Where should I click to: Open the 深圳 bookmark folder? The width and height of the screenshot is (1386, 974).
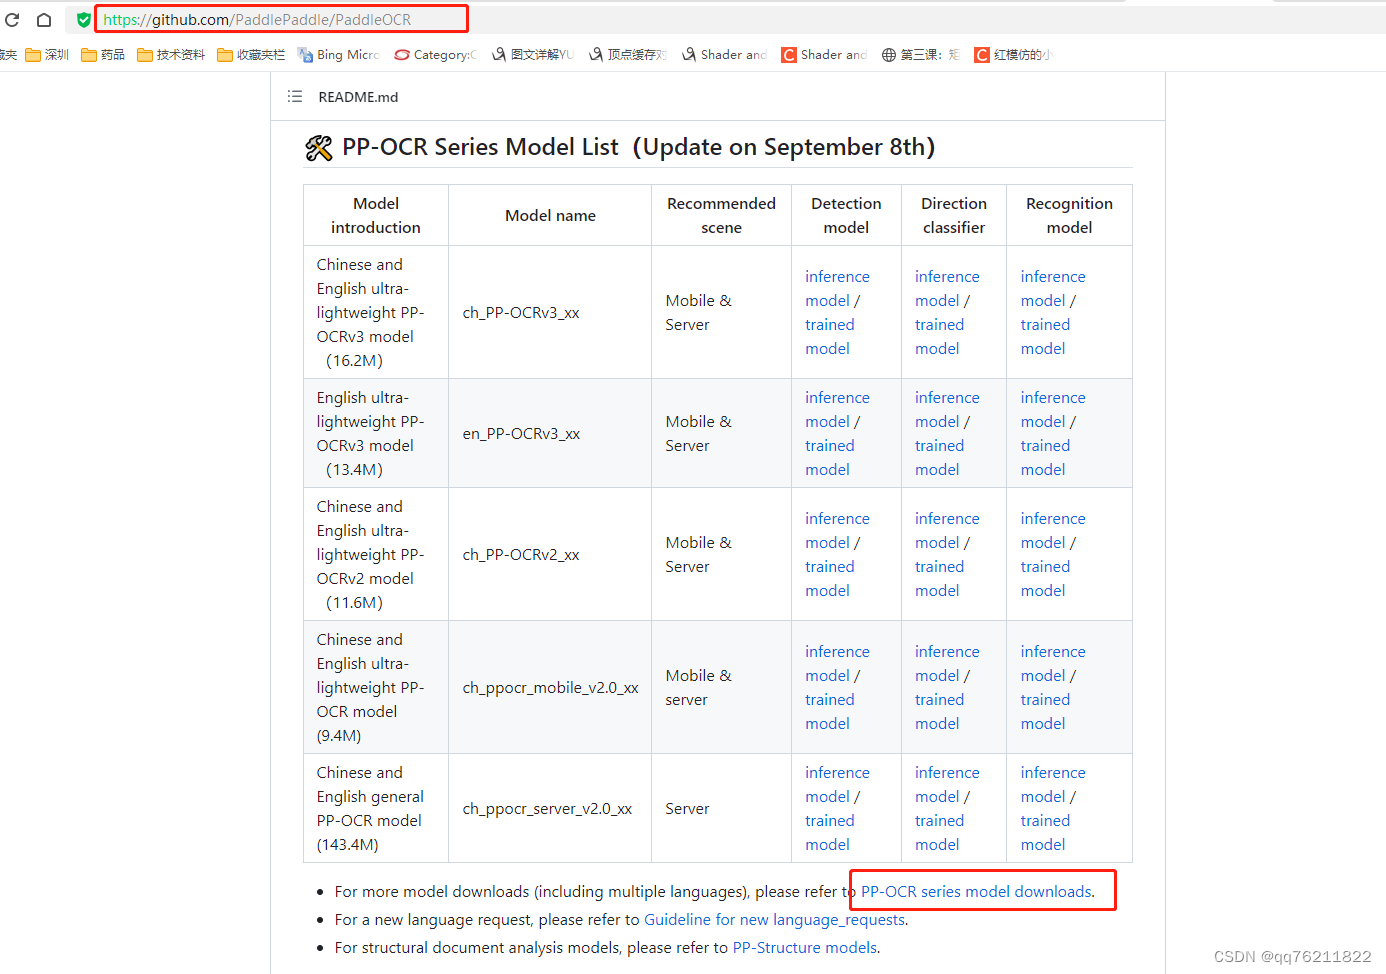click(47, 55)
